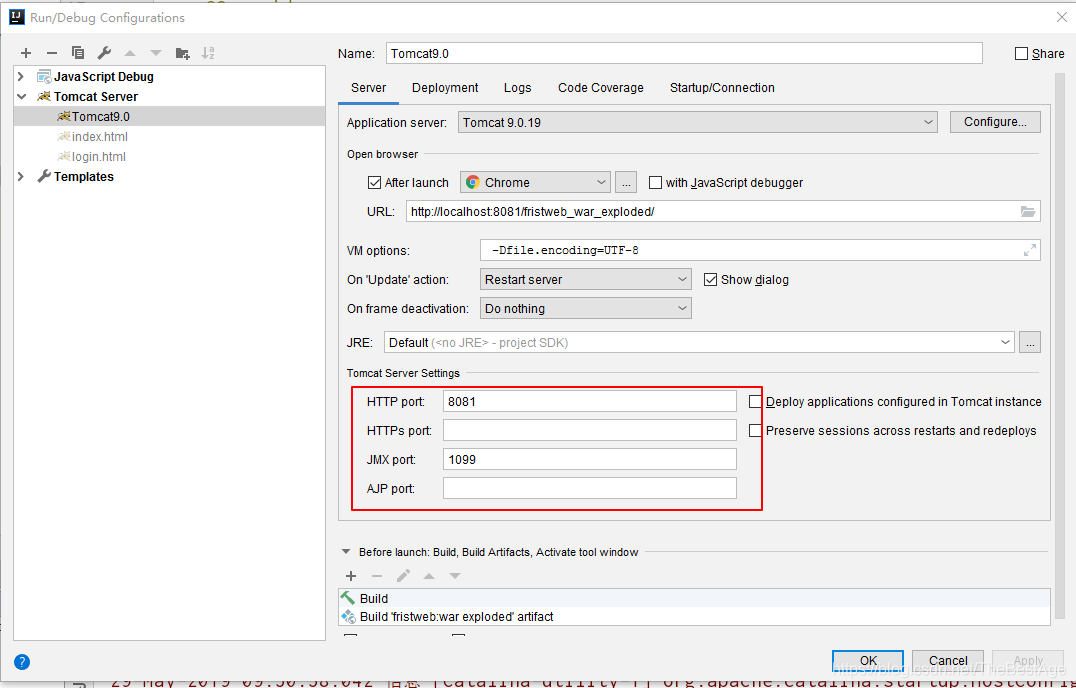Remove the selected before launch task
The height and width of the screenshot is (688, 1076).
[377, 576]
